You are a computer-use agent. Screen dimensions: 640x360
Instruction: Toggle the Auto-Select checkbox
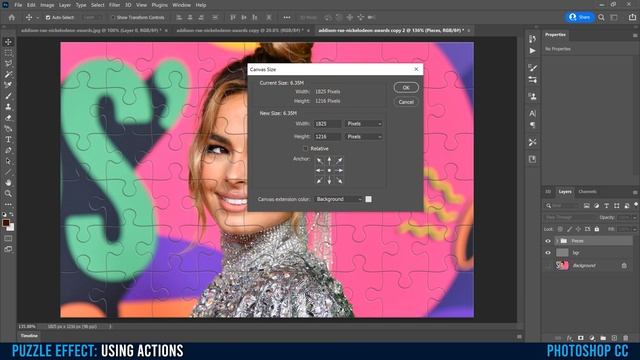coord(48,18)
